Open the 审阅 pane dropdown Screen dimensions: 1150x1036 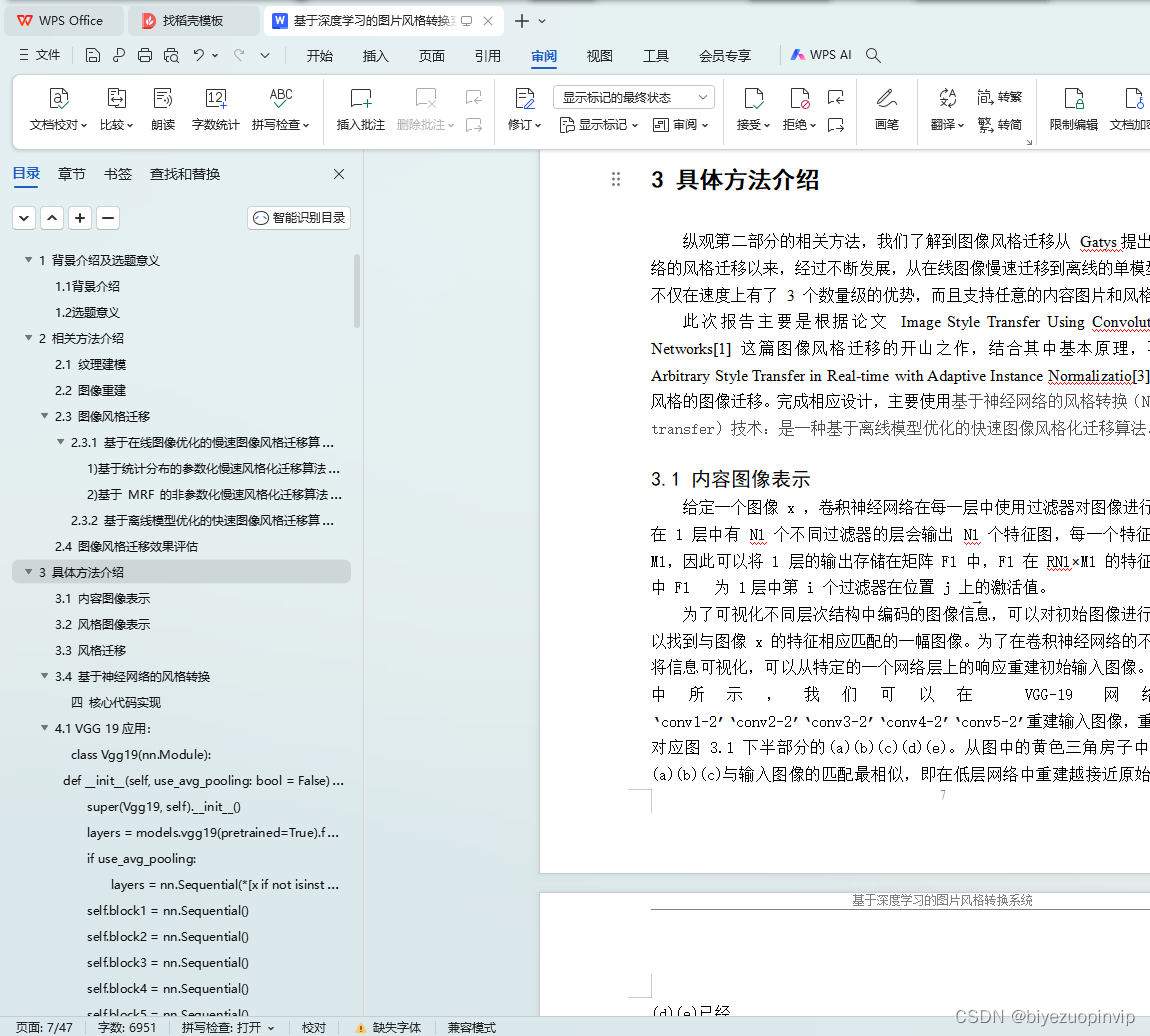[681, 125]
